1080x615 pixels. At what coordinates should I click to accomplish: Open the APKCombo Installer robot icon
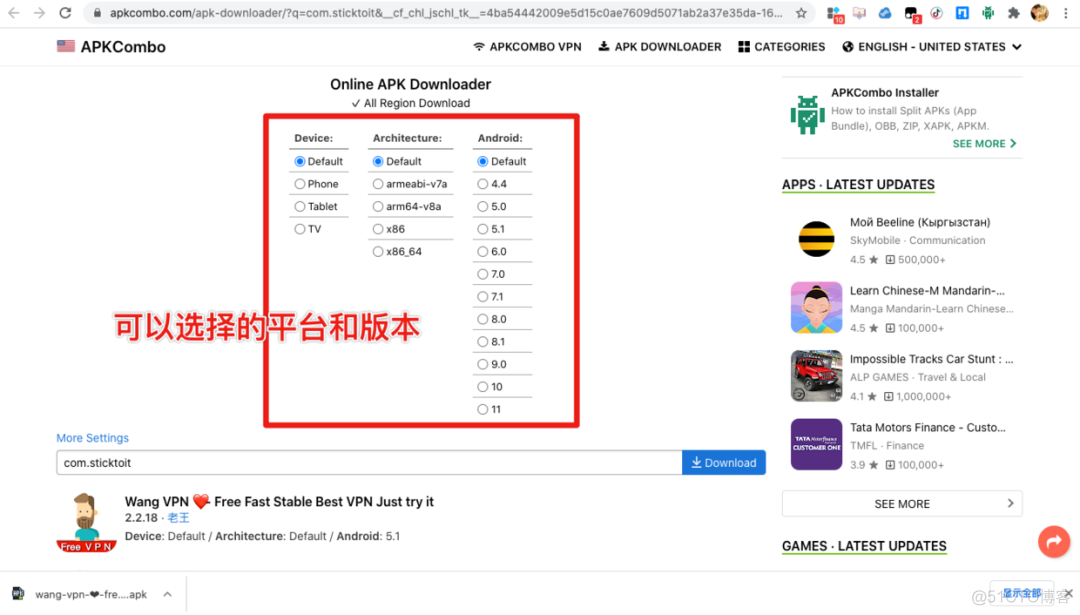point(807,114)
